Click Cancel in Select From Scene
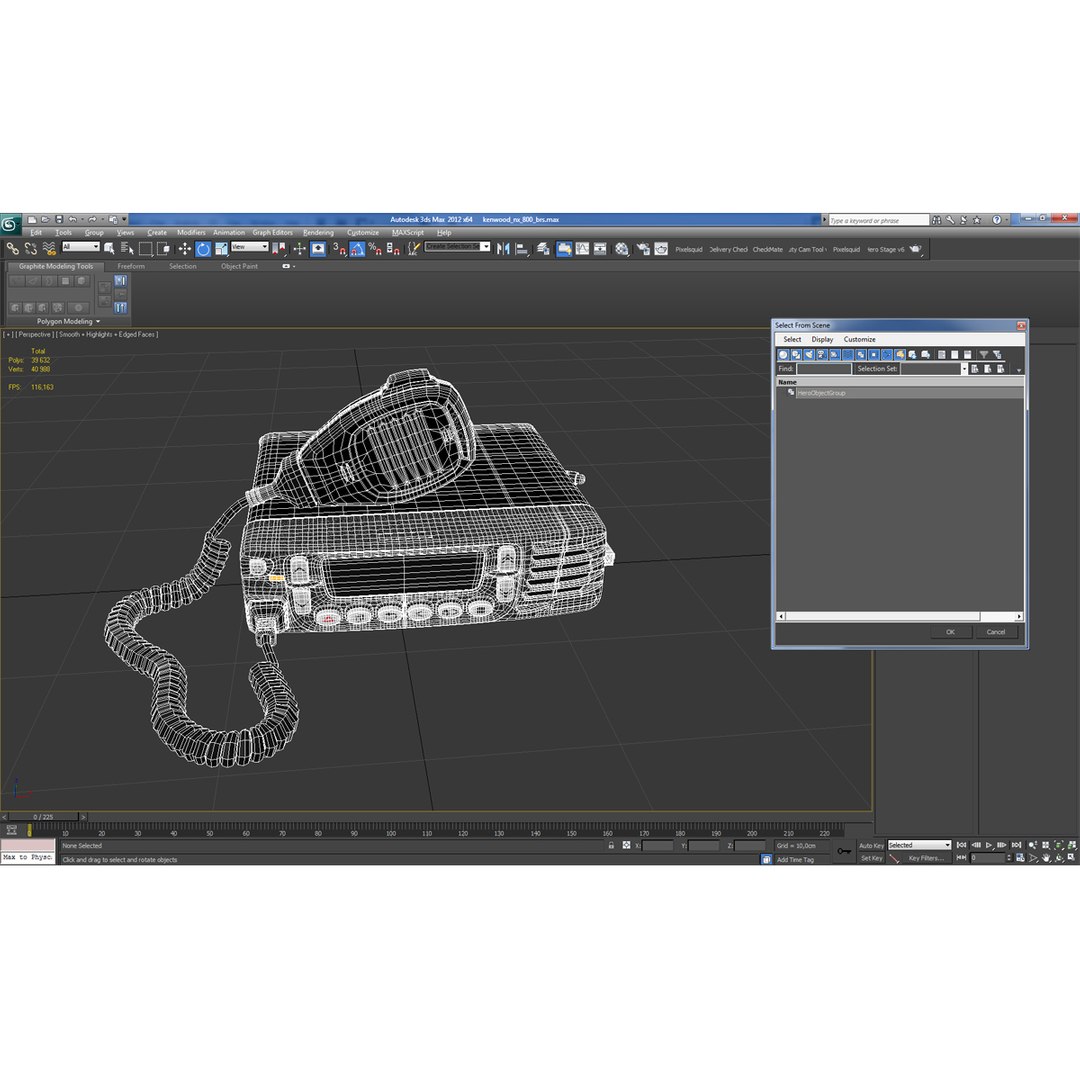This screenshot has height=1080, width=1080. point(996,632)
